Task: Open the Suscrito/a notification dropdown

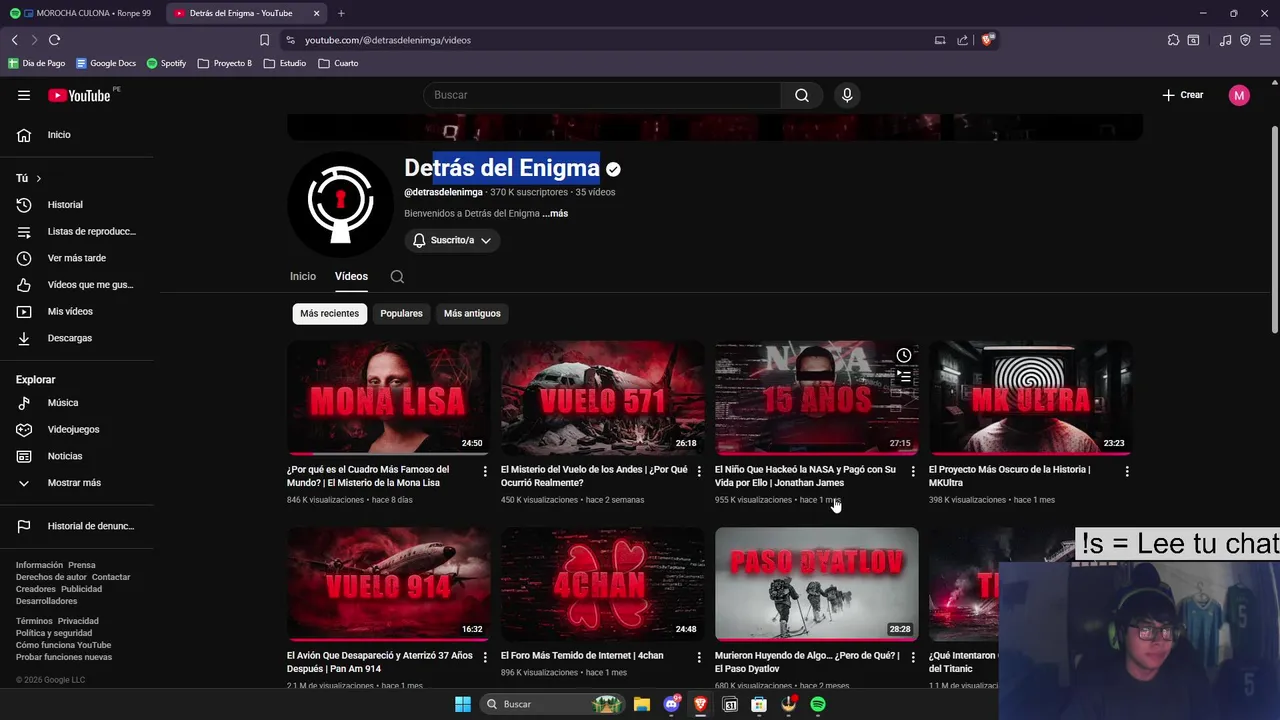Action: coord(452,240)
